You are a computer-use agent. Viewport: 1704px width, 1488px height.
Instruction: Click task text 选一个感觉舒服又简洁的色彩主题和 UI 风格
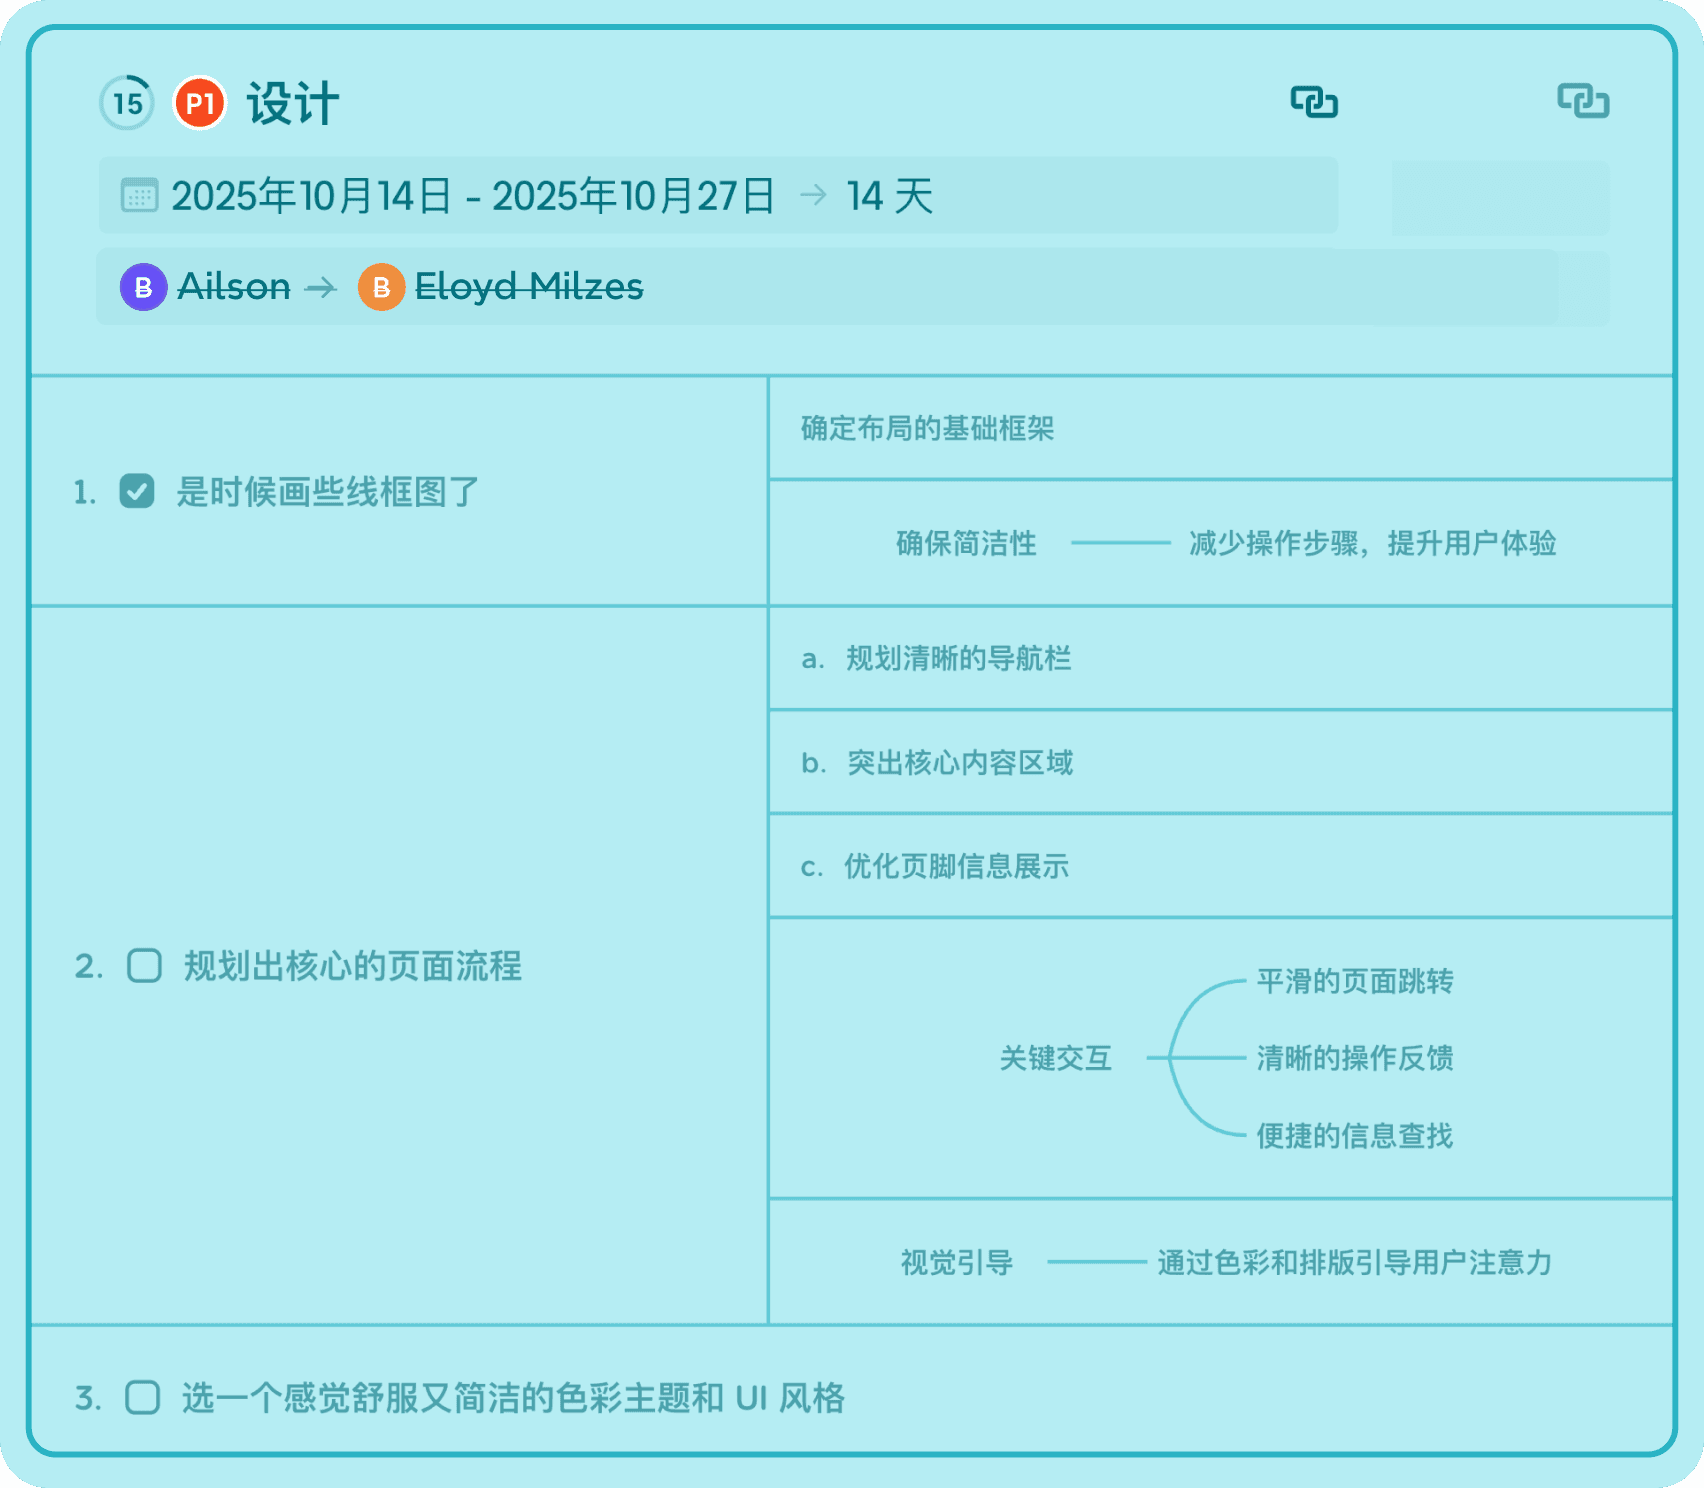click(513, 1397)
